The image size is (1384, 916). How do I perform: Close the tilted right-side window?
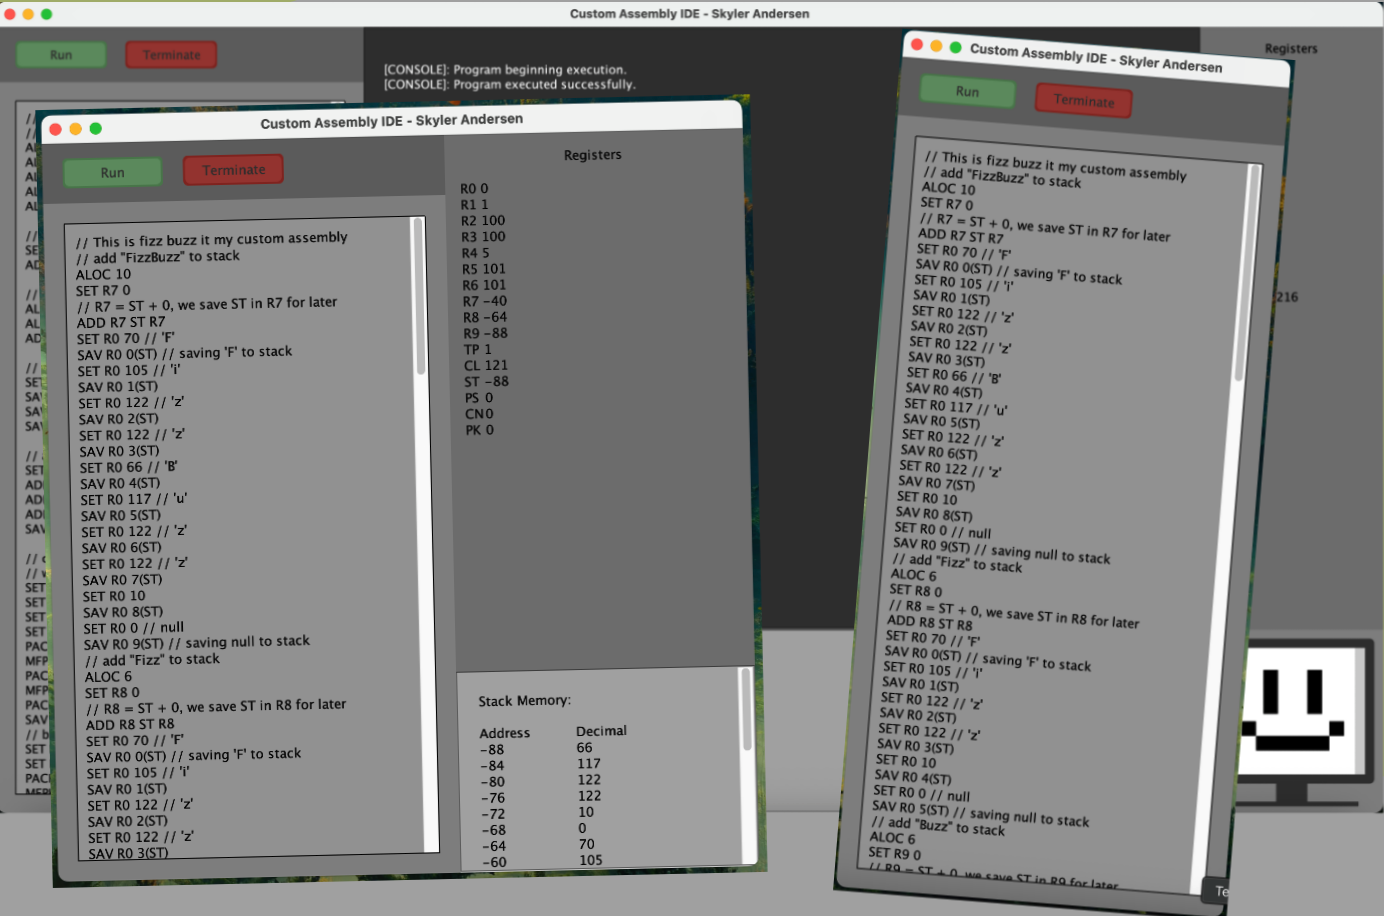point(916,44)
